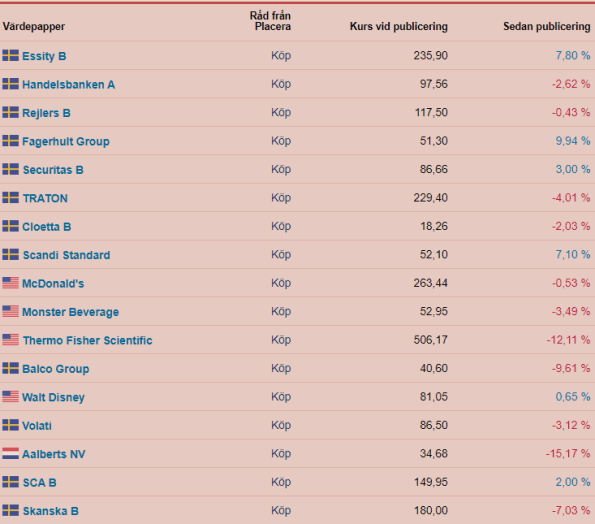Select the -2,62 % value for Handelsbanken A
Viewport: 595px width, 524px height.
571,84
